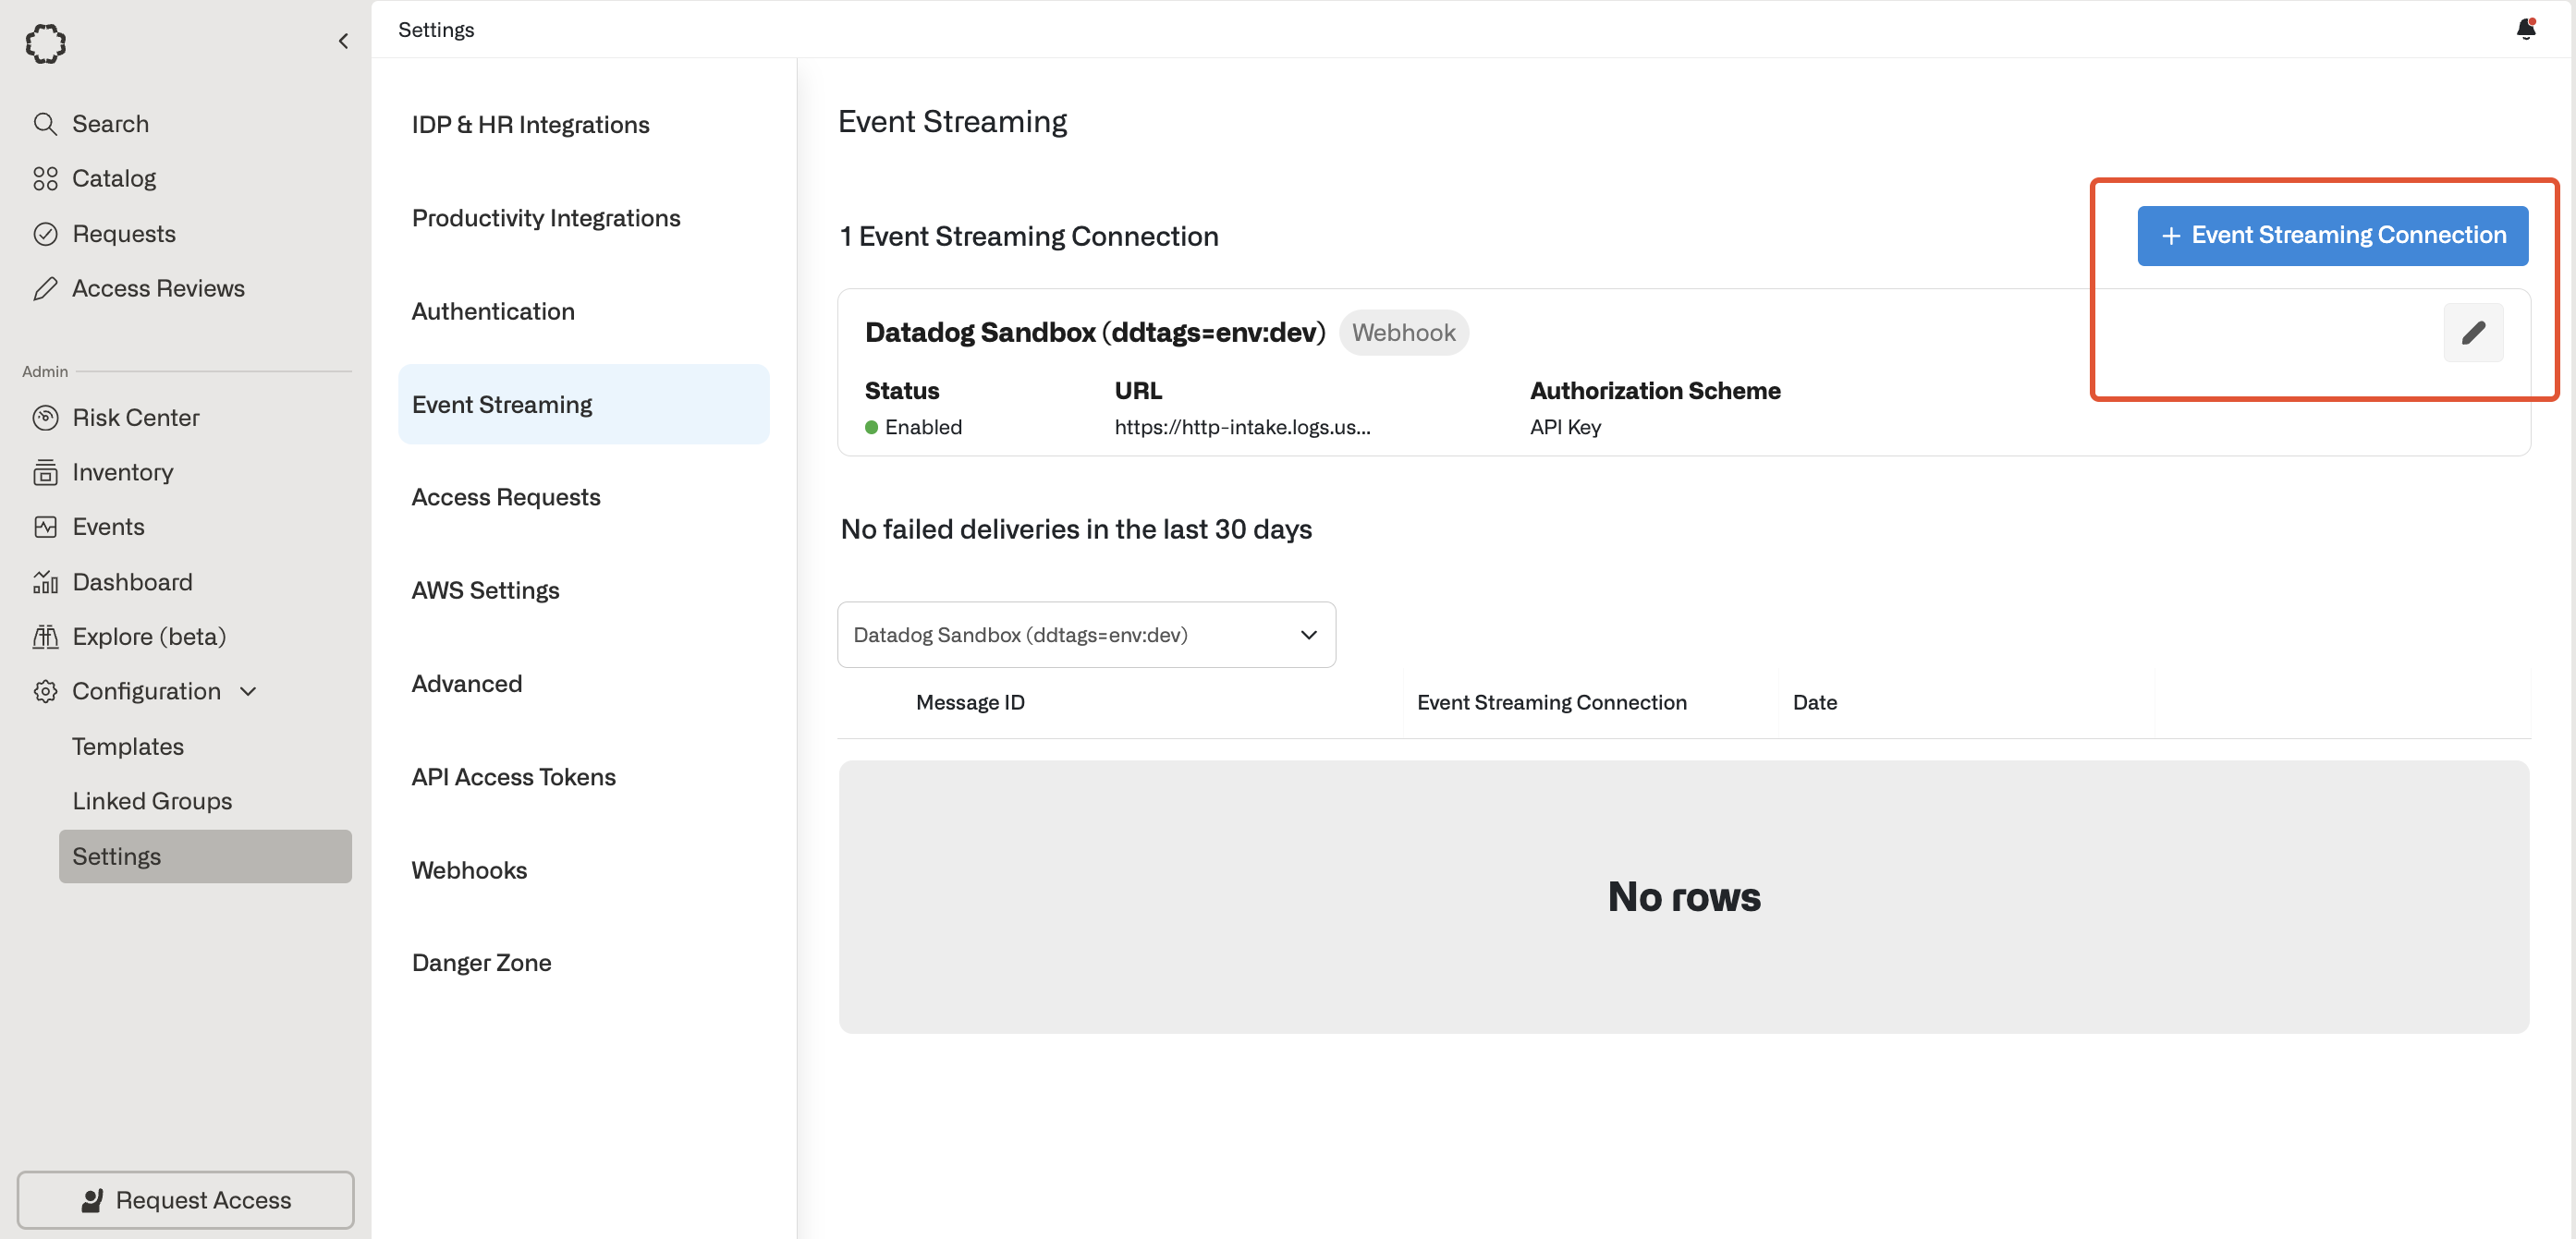Edit Datadog Sandbox connection with pencil icon
This screenshot has height=1239, width=2576.
pos(2473,332)
